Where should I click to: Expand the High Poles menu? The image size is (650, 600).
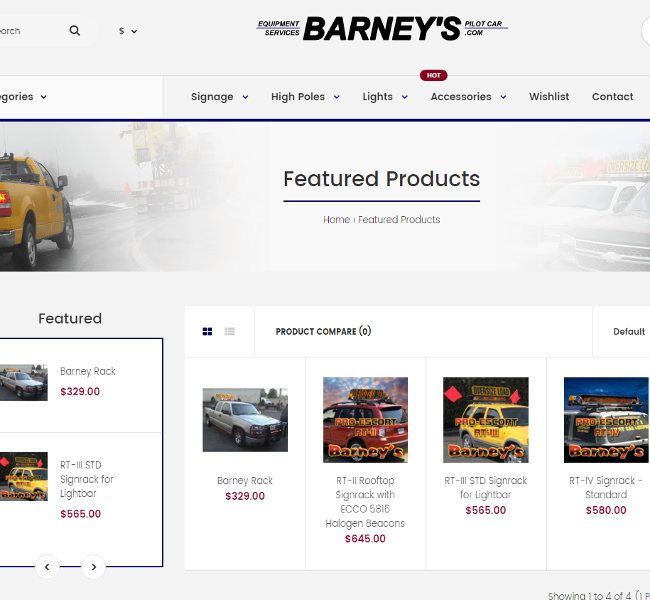(305, 97)
